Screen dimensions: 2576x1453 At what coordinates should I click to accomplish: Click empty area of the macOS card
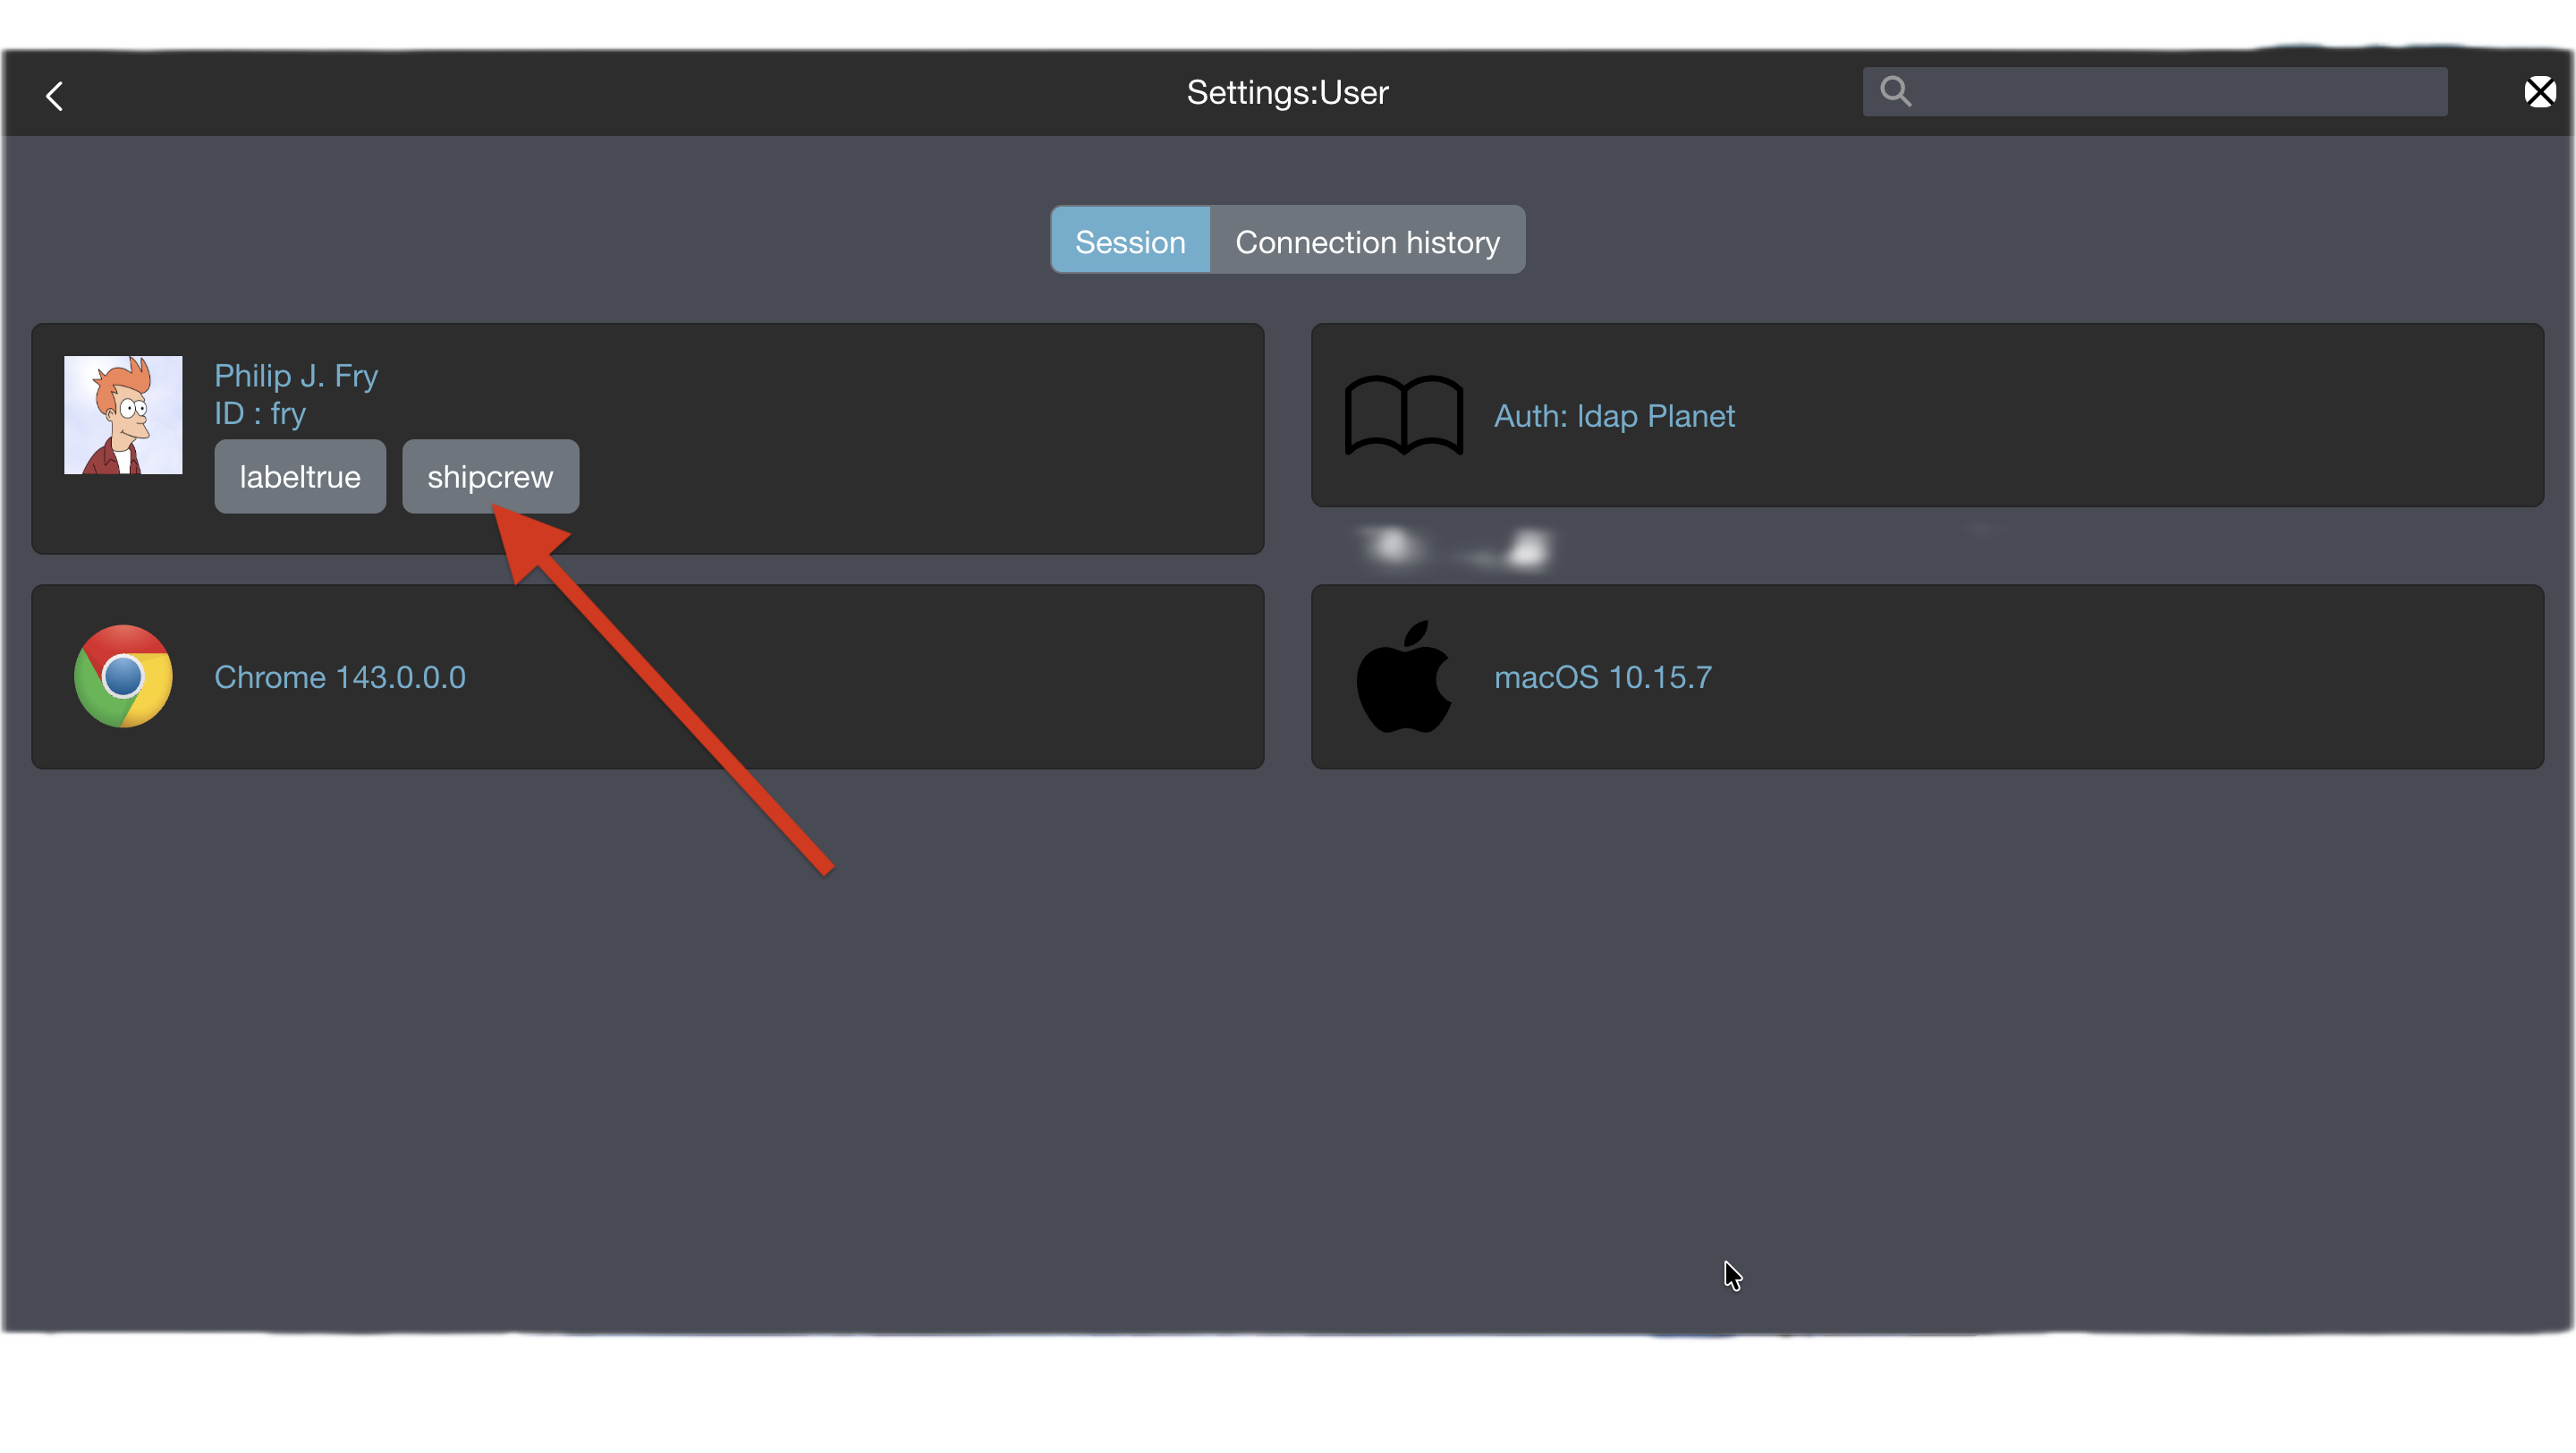pyautogui.click(x=2100, y=678)
